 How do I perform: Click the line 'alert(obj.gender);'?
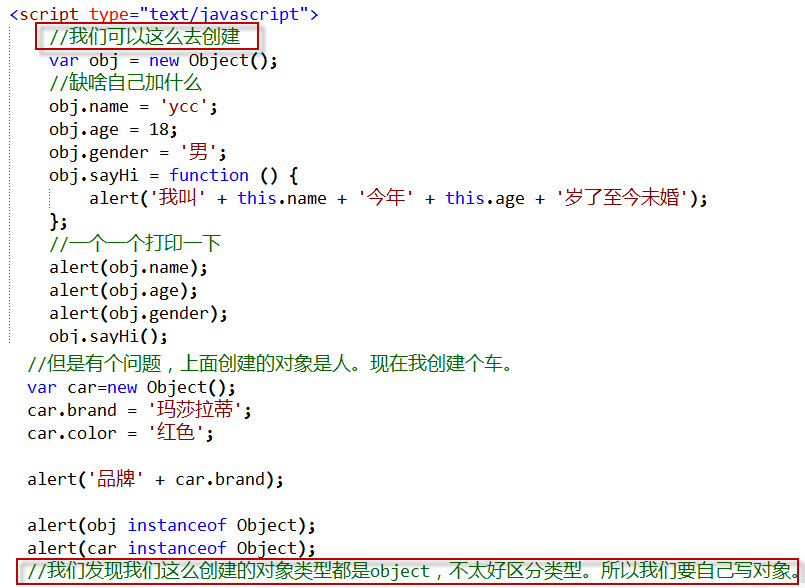pyautogui.click(x=138, y=313)
